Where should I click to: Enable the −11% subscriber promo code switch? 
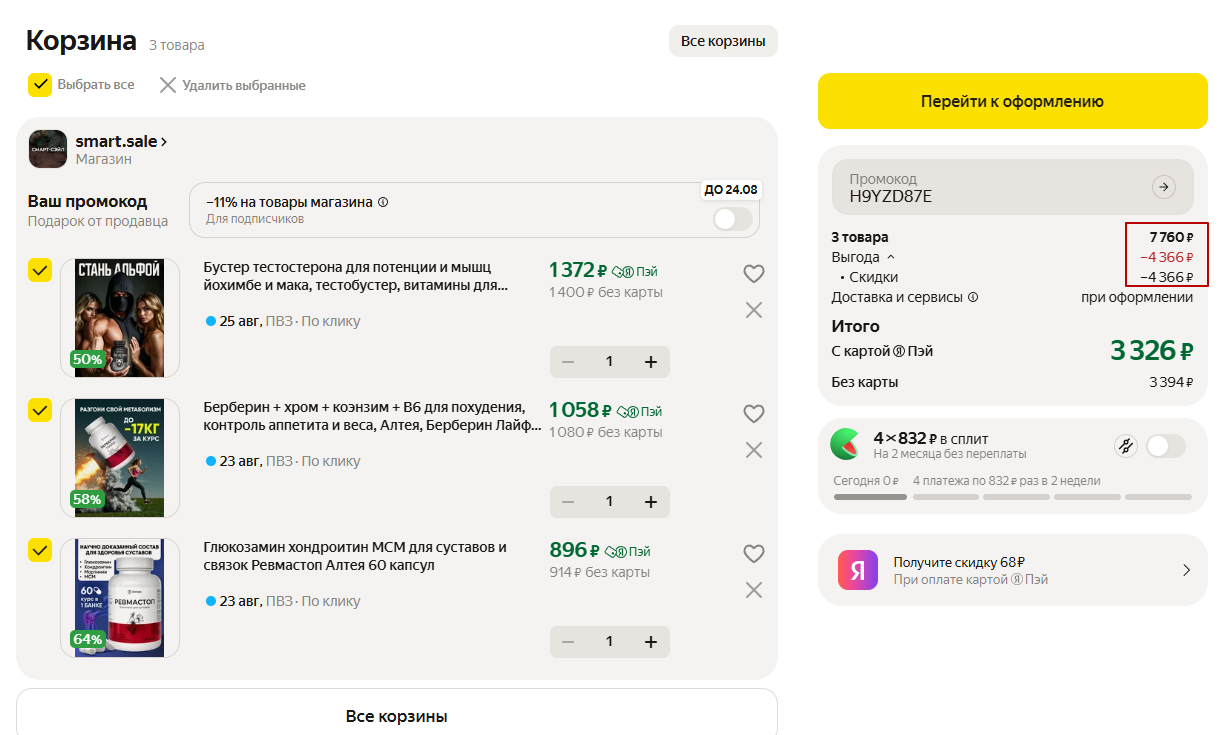(x=732, y=219)
